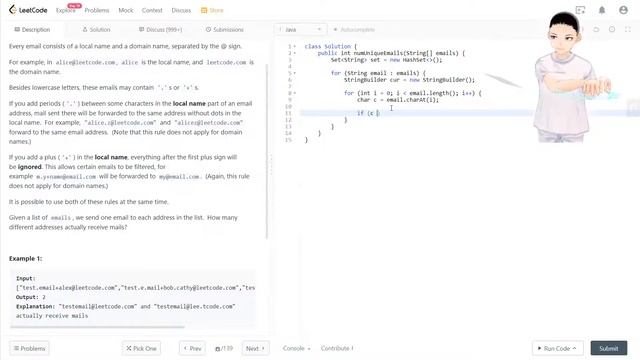Open the playground icon in header

(580, 10)
